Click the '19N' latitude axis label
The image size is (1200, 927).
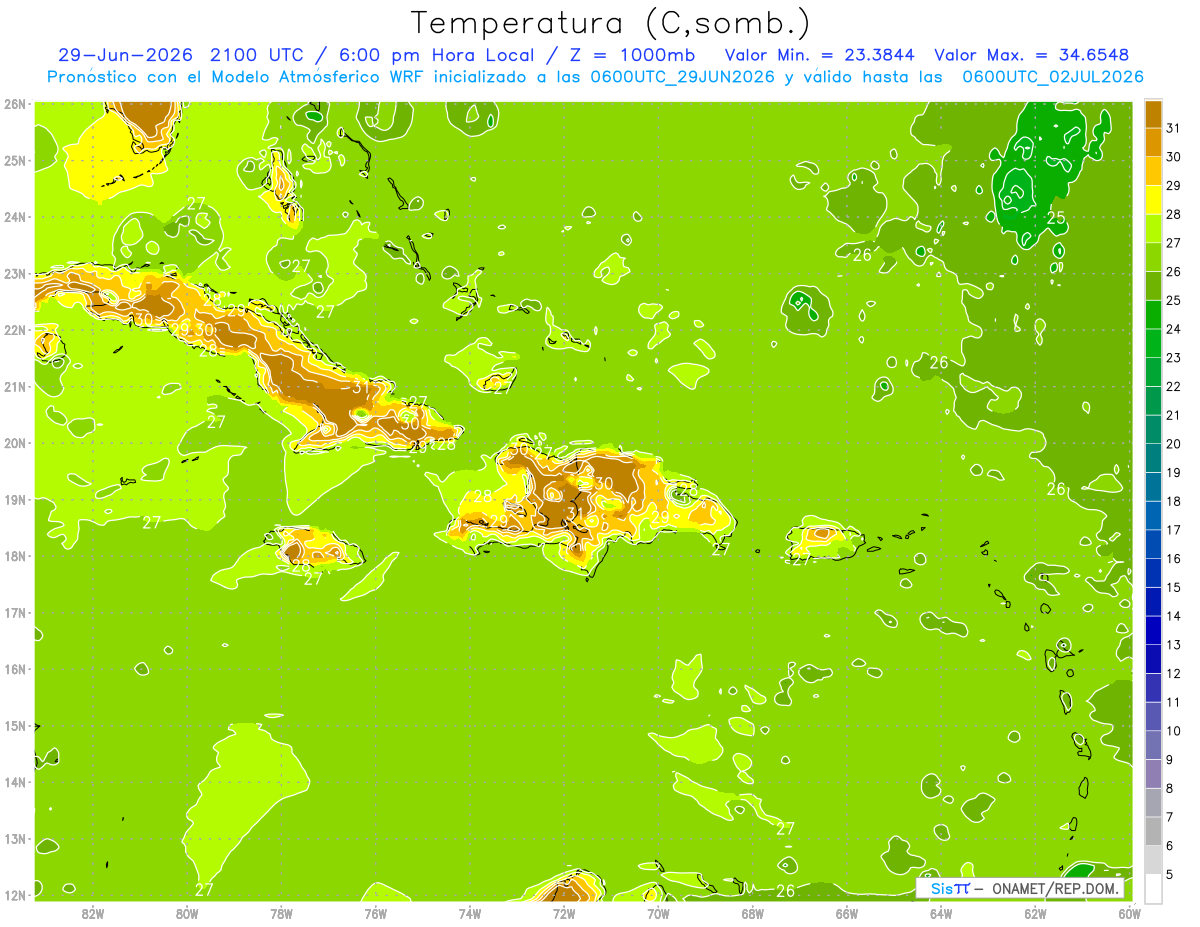(x=15, y=499)
